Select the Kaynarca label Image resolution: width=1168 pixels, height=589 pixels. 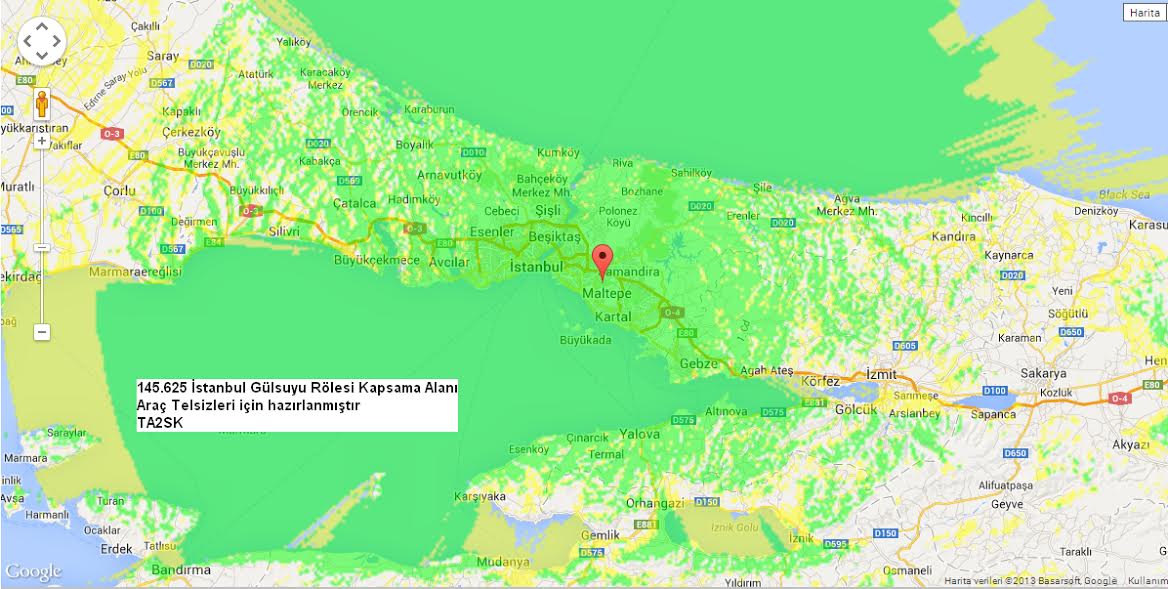coord(1009,255)
